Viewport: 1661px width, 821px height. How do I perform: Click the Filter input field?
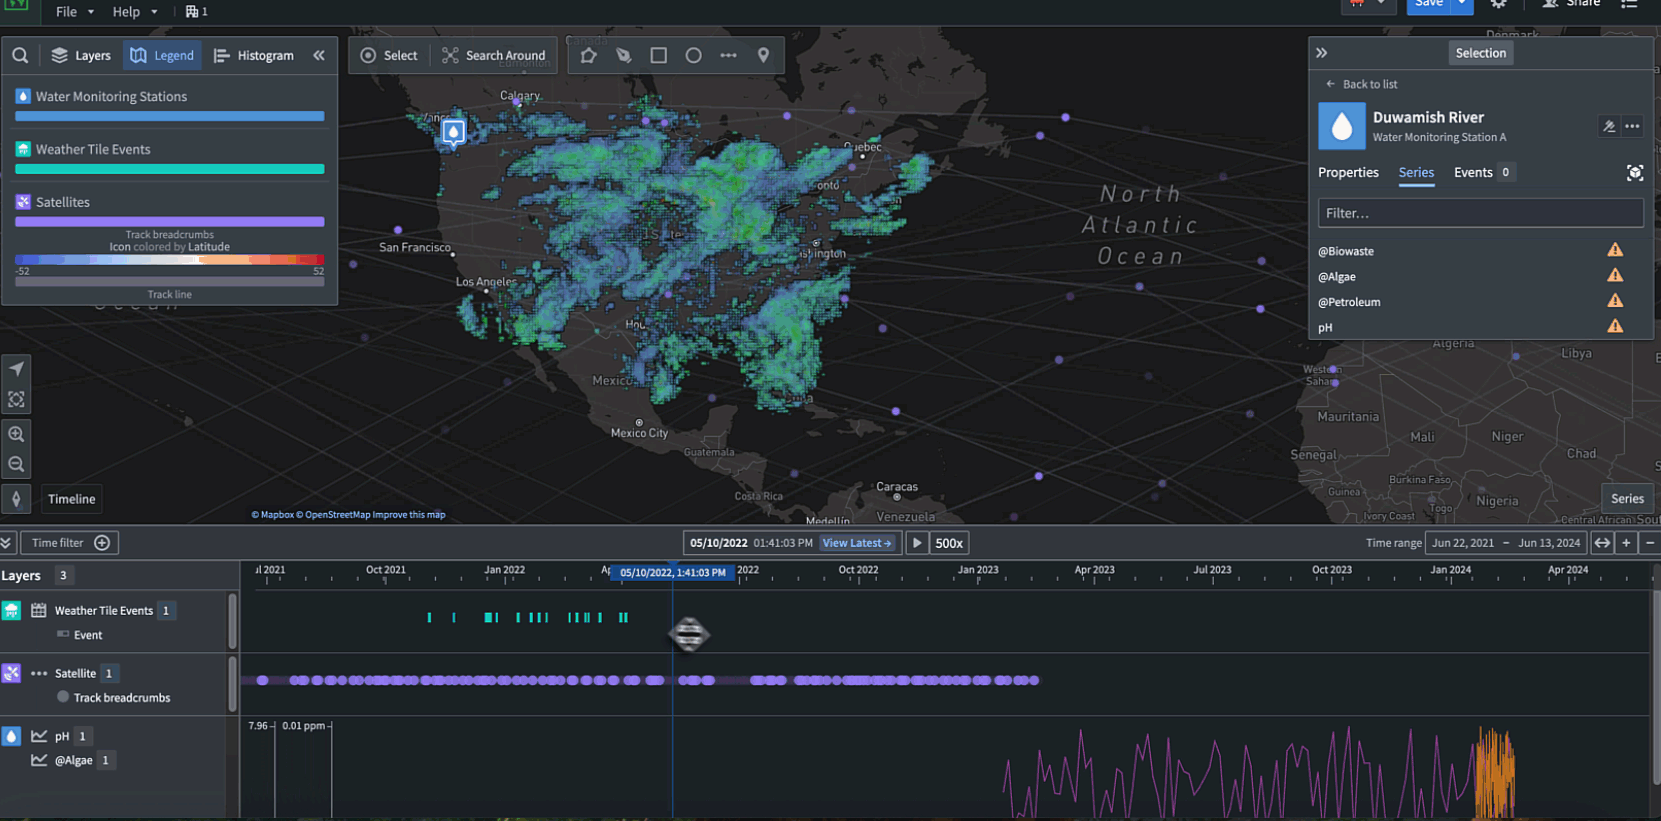coord(1479,213)
